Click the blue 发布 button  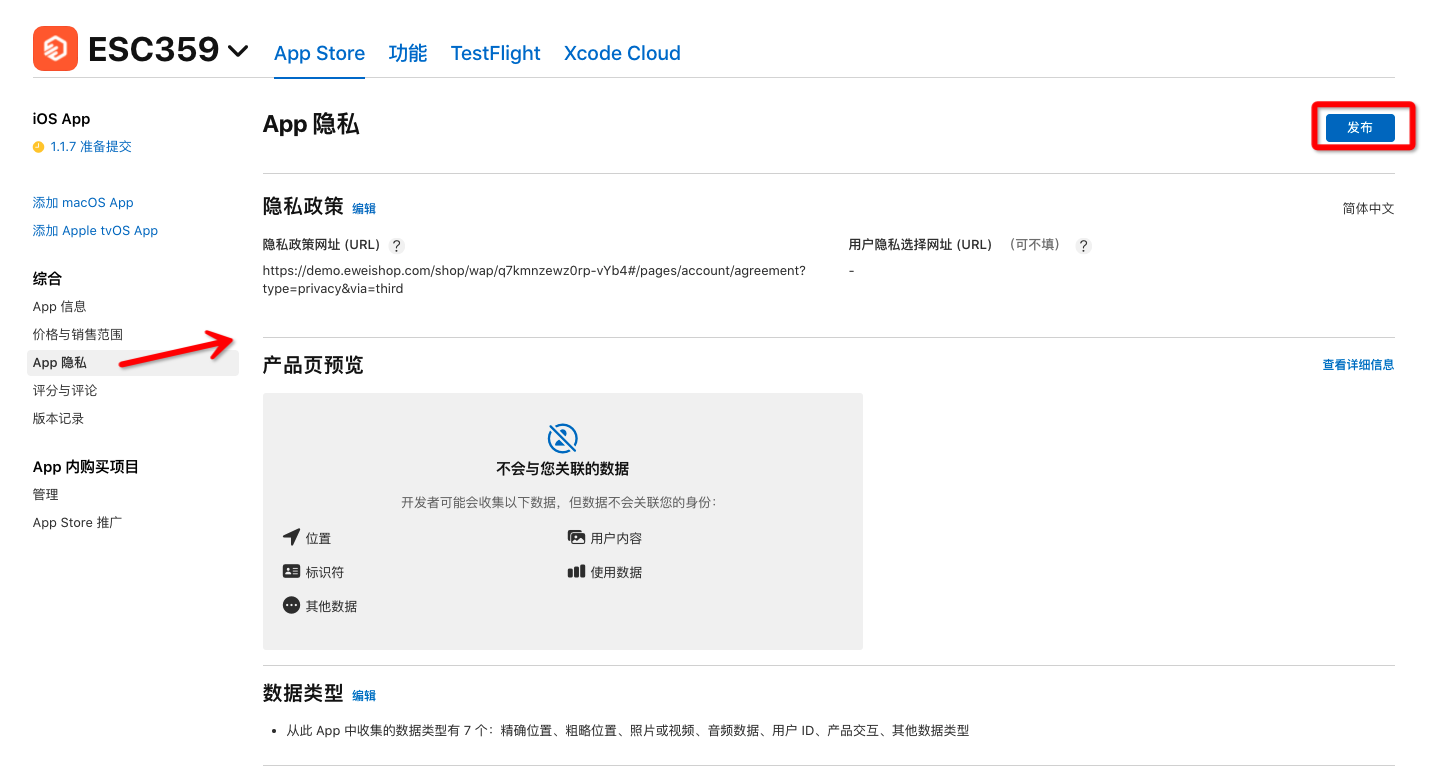(1360, 128)
